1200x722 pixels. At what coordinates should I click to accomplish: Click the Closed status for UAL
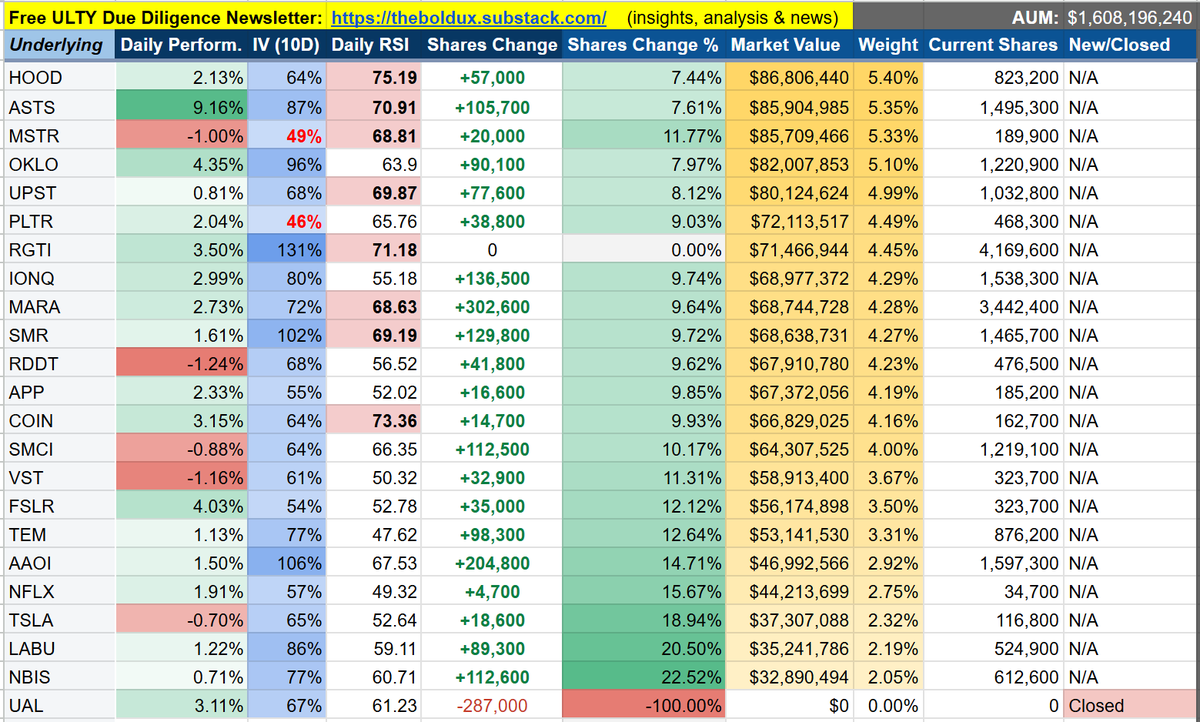pos(1131,705)
